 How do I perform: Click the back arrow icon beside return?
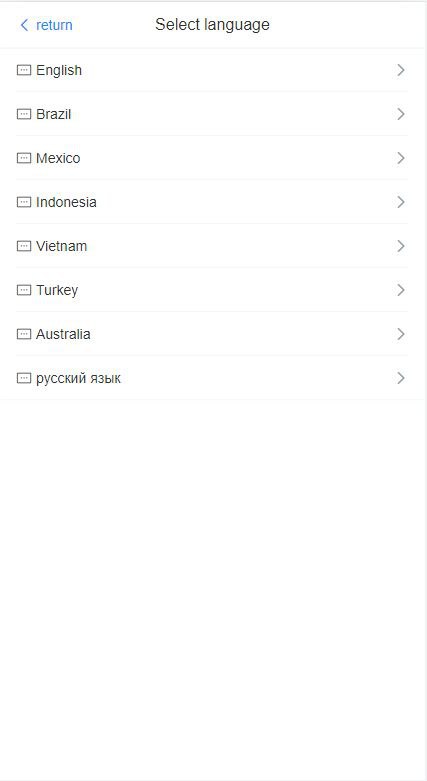(24, 25)
